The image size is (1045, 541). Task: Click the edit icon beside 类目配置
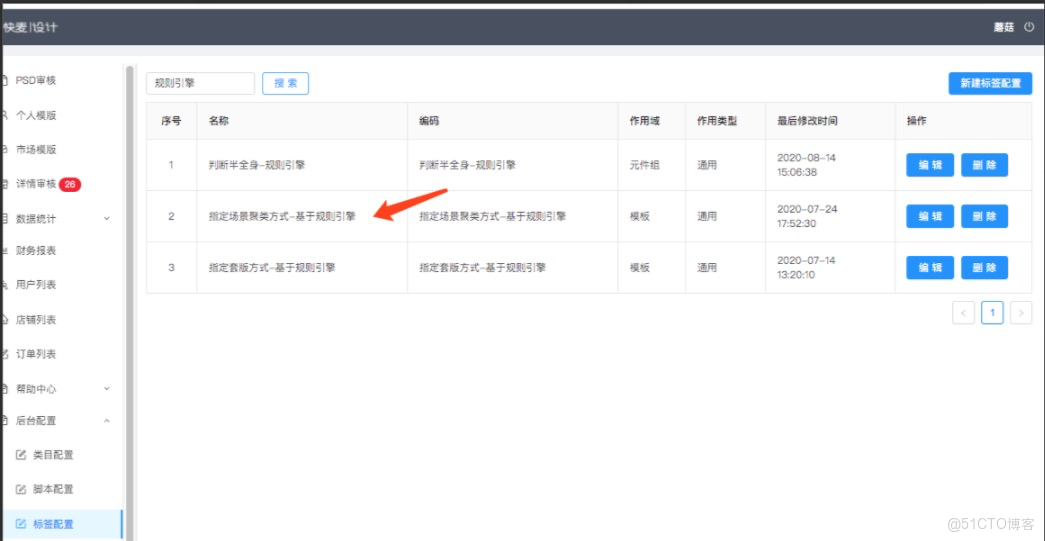21,455
